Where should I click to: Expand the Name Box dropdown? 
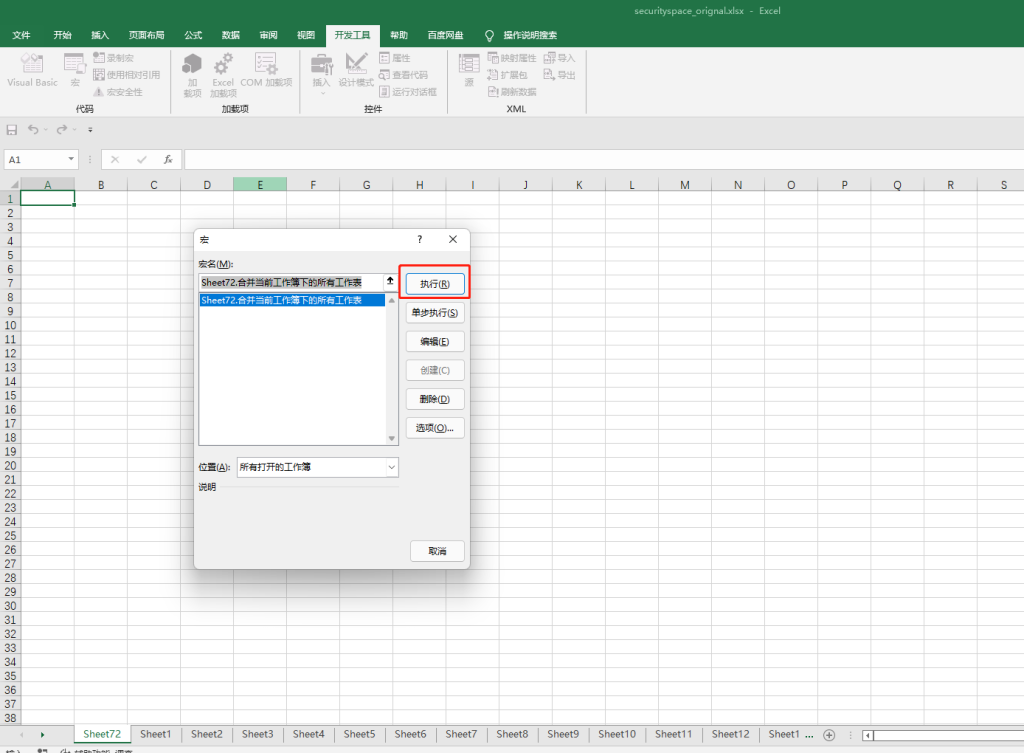[x=71, y=159]
